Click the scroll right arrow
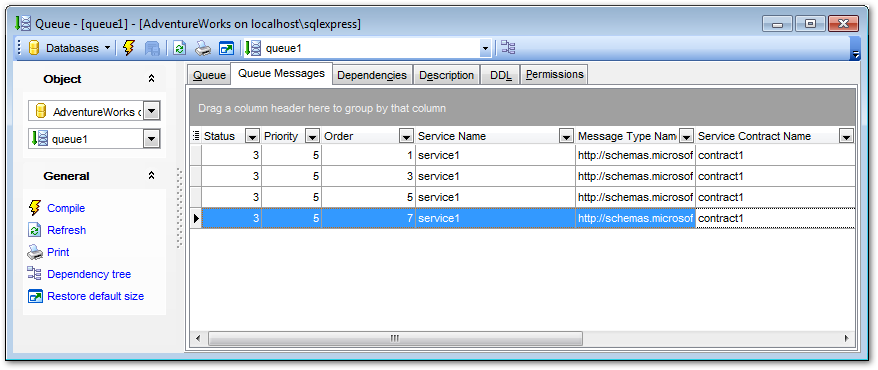878x370 pixels. (847, 338)
